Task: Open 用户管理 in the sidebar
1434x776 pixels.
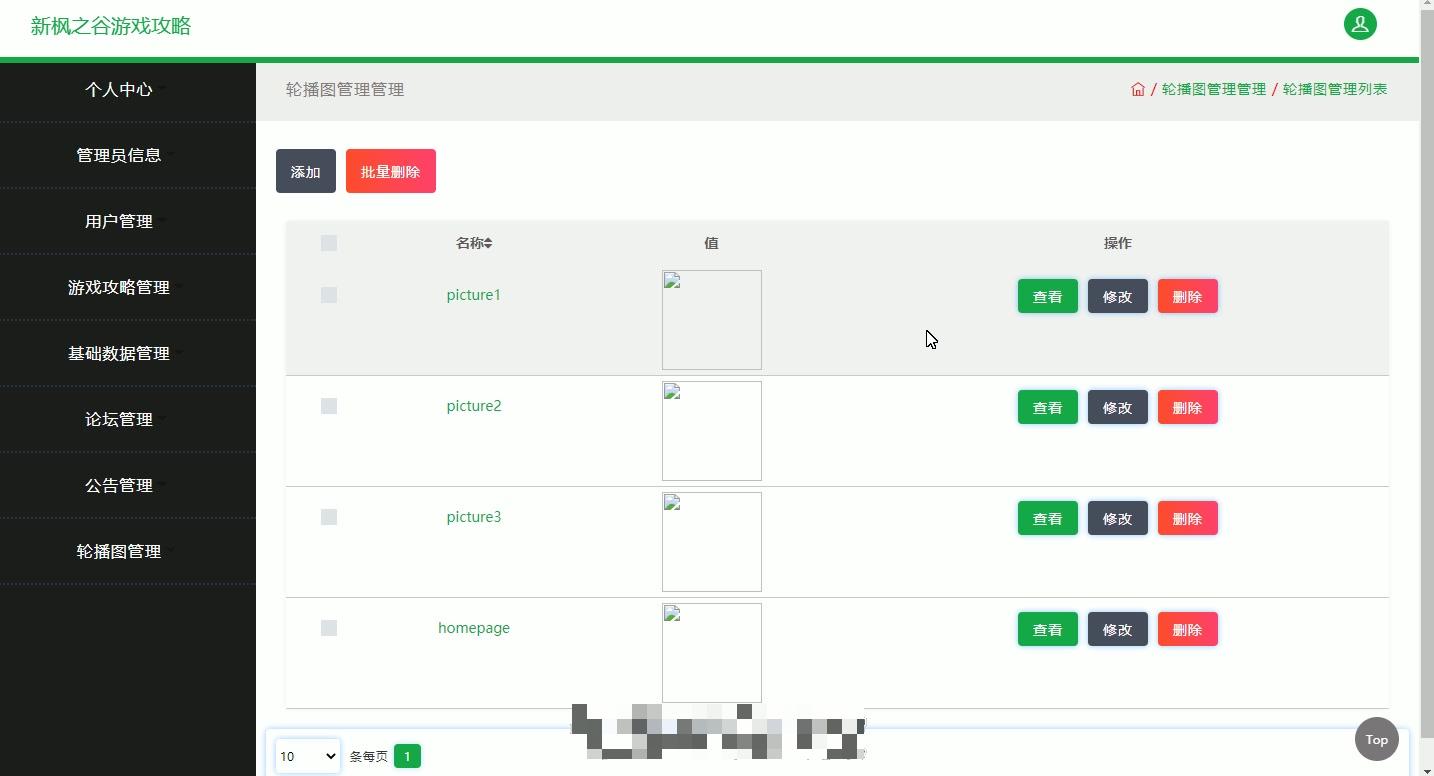Action: point(119,221)
